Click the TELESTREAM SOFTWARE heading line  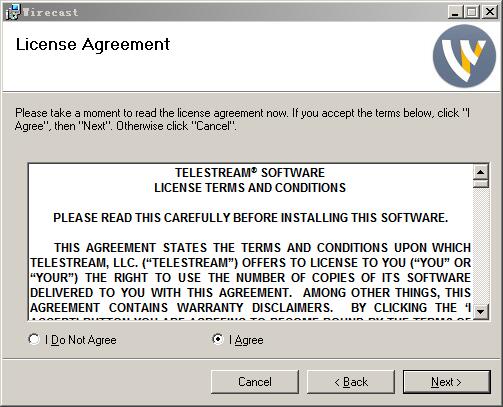[250, 173]
